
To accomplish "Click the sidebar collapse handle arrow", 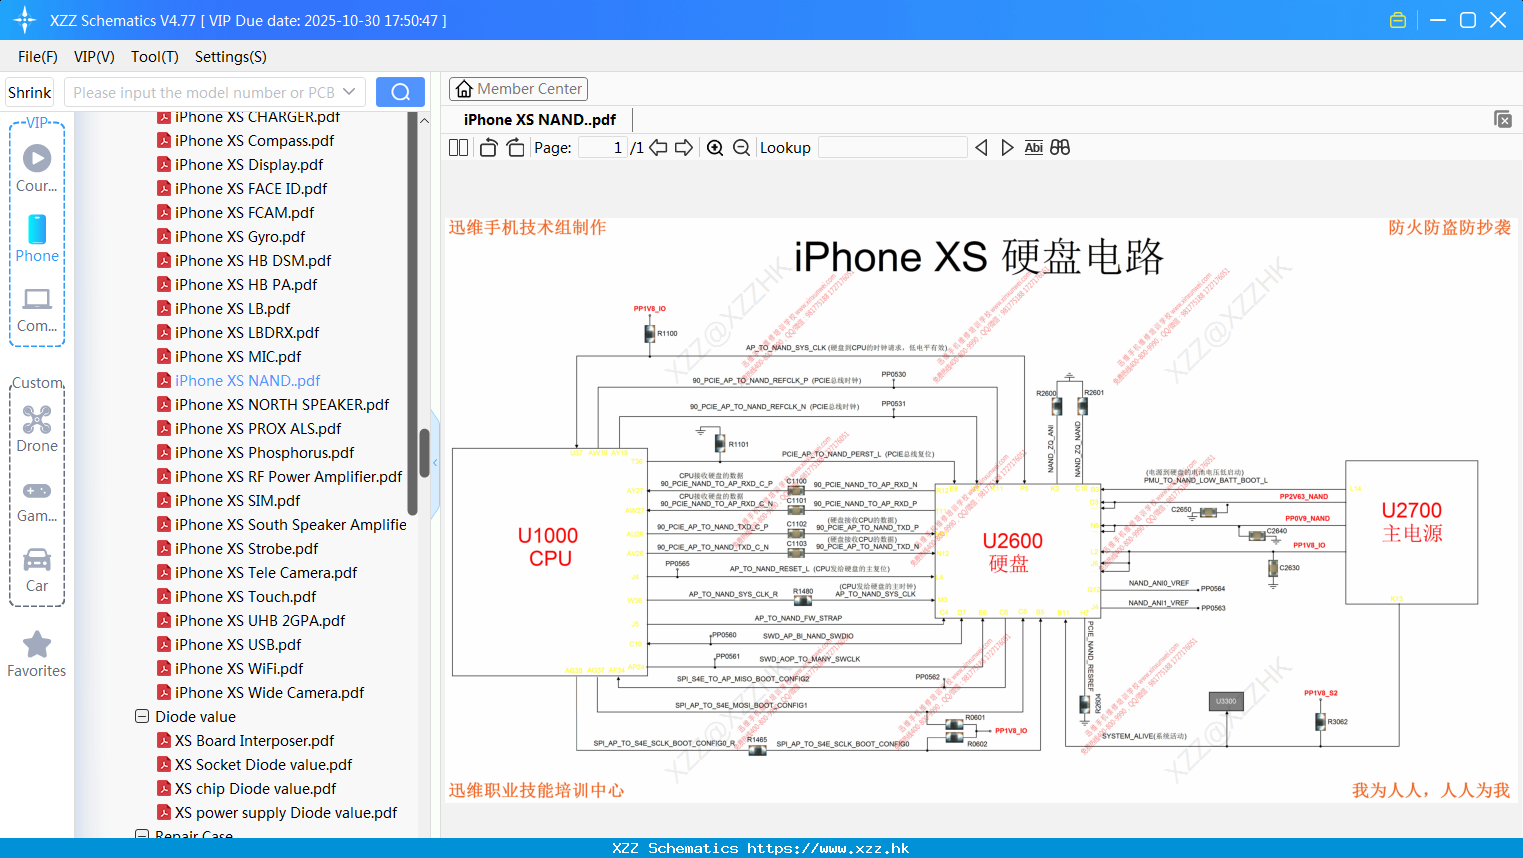I will click(x=435, y=463).
